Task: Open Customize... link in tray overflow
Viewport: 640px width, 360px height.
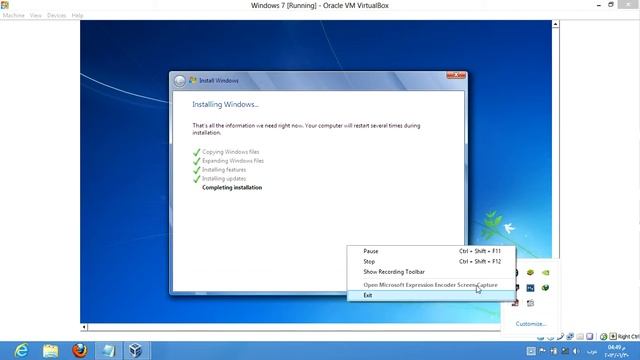Action: pos(531,324)
